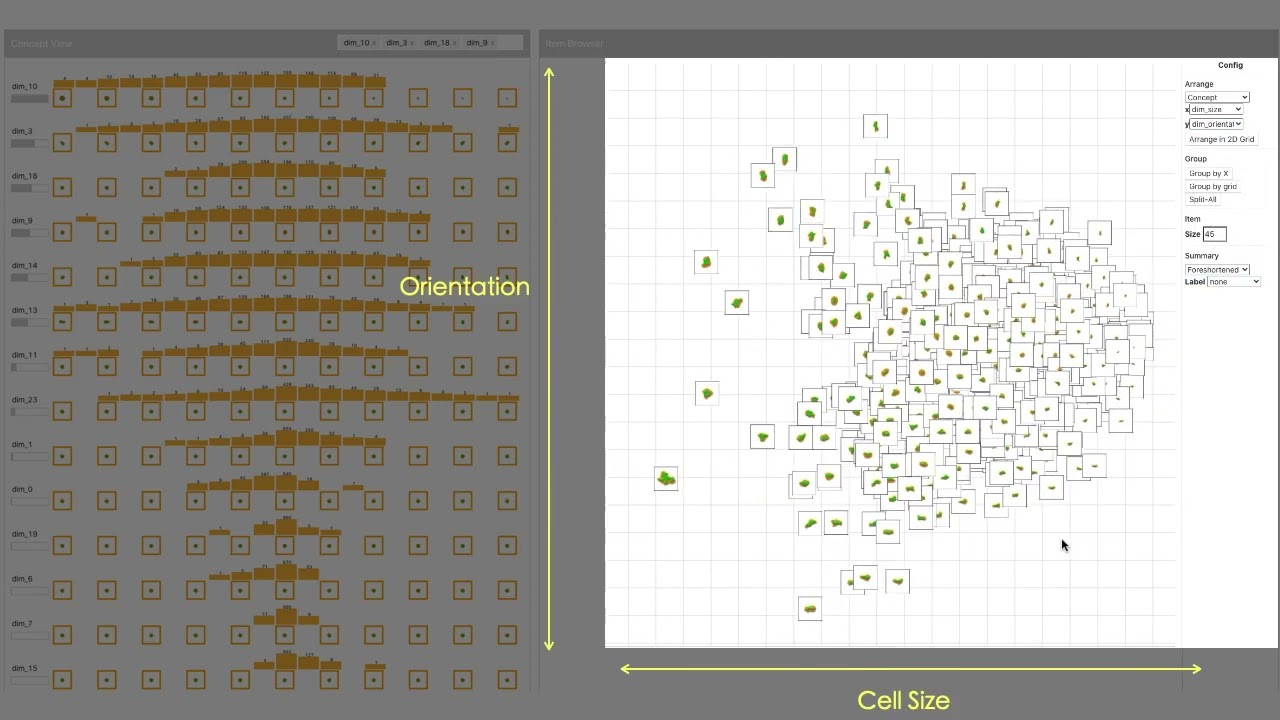Select the last cell thumbnail in the dim_19 row

click(x=507, y=545)
